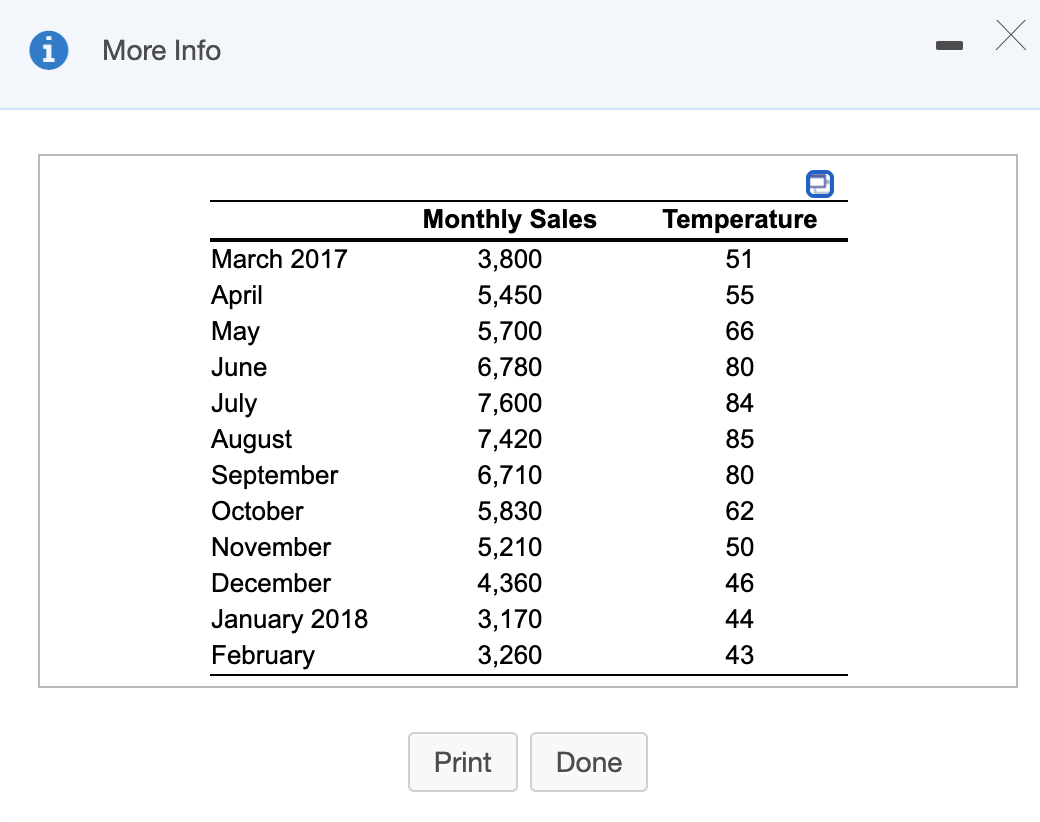Image resolution: width=1040 pixels, height=822 pixels.
Task: Select the March 2017 row label
Action: tap(279, 259)
